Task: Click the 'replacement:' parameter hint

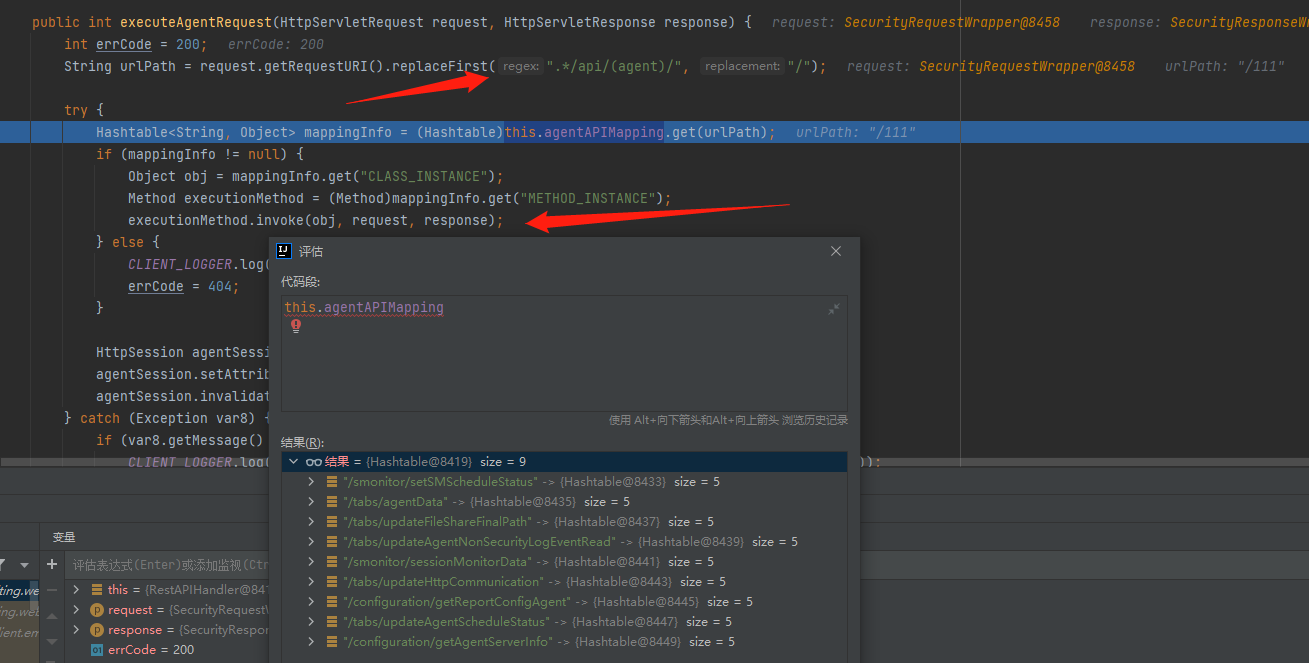Action: click(x=742, y=66)
